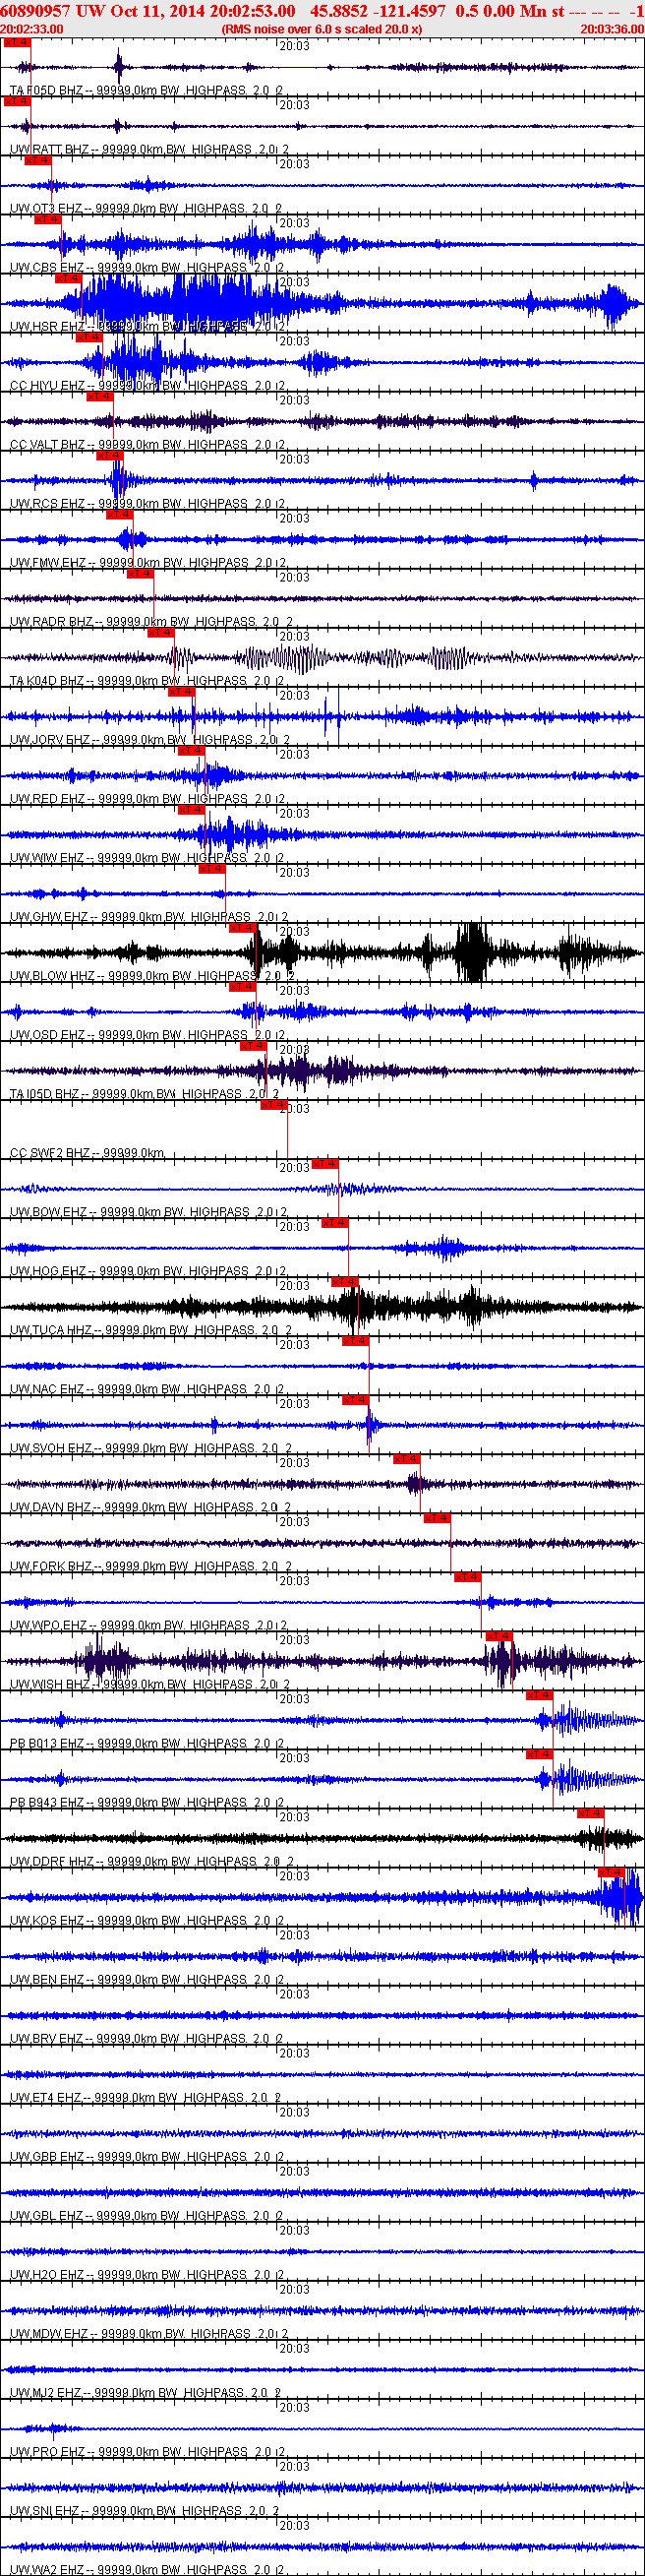Select the red pick flag on the UW.WIW trace
Image resolution: width=645 pixels, height=2576 pixels.
click(x=191, y=809)
